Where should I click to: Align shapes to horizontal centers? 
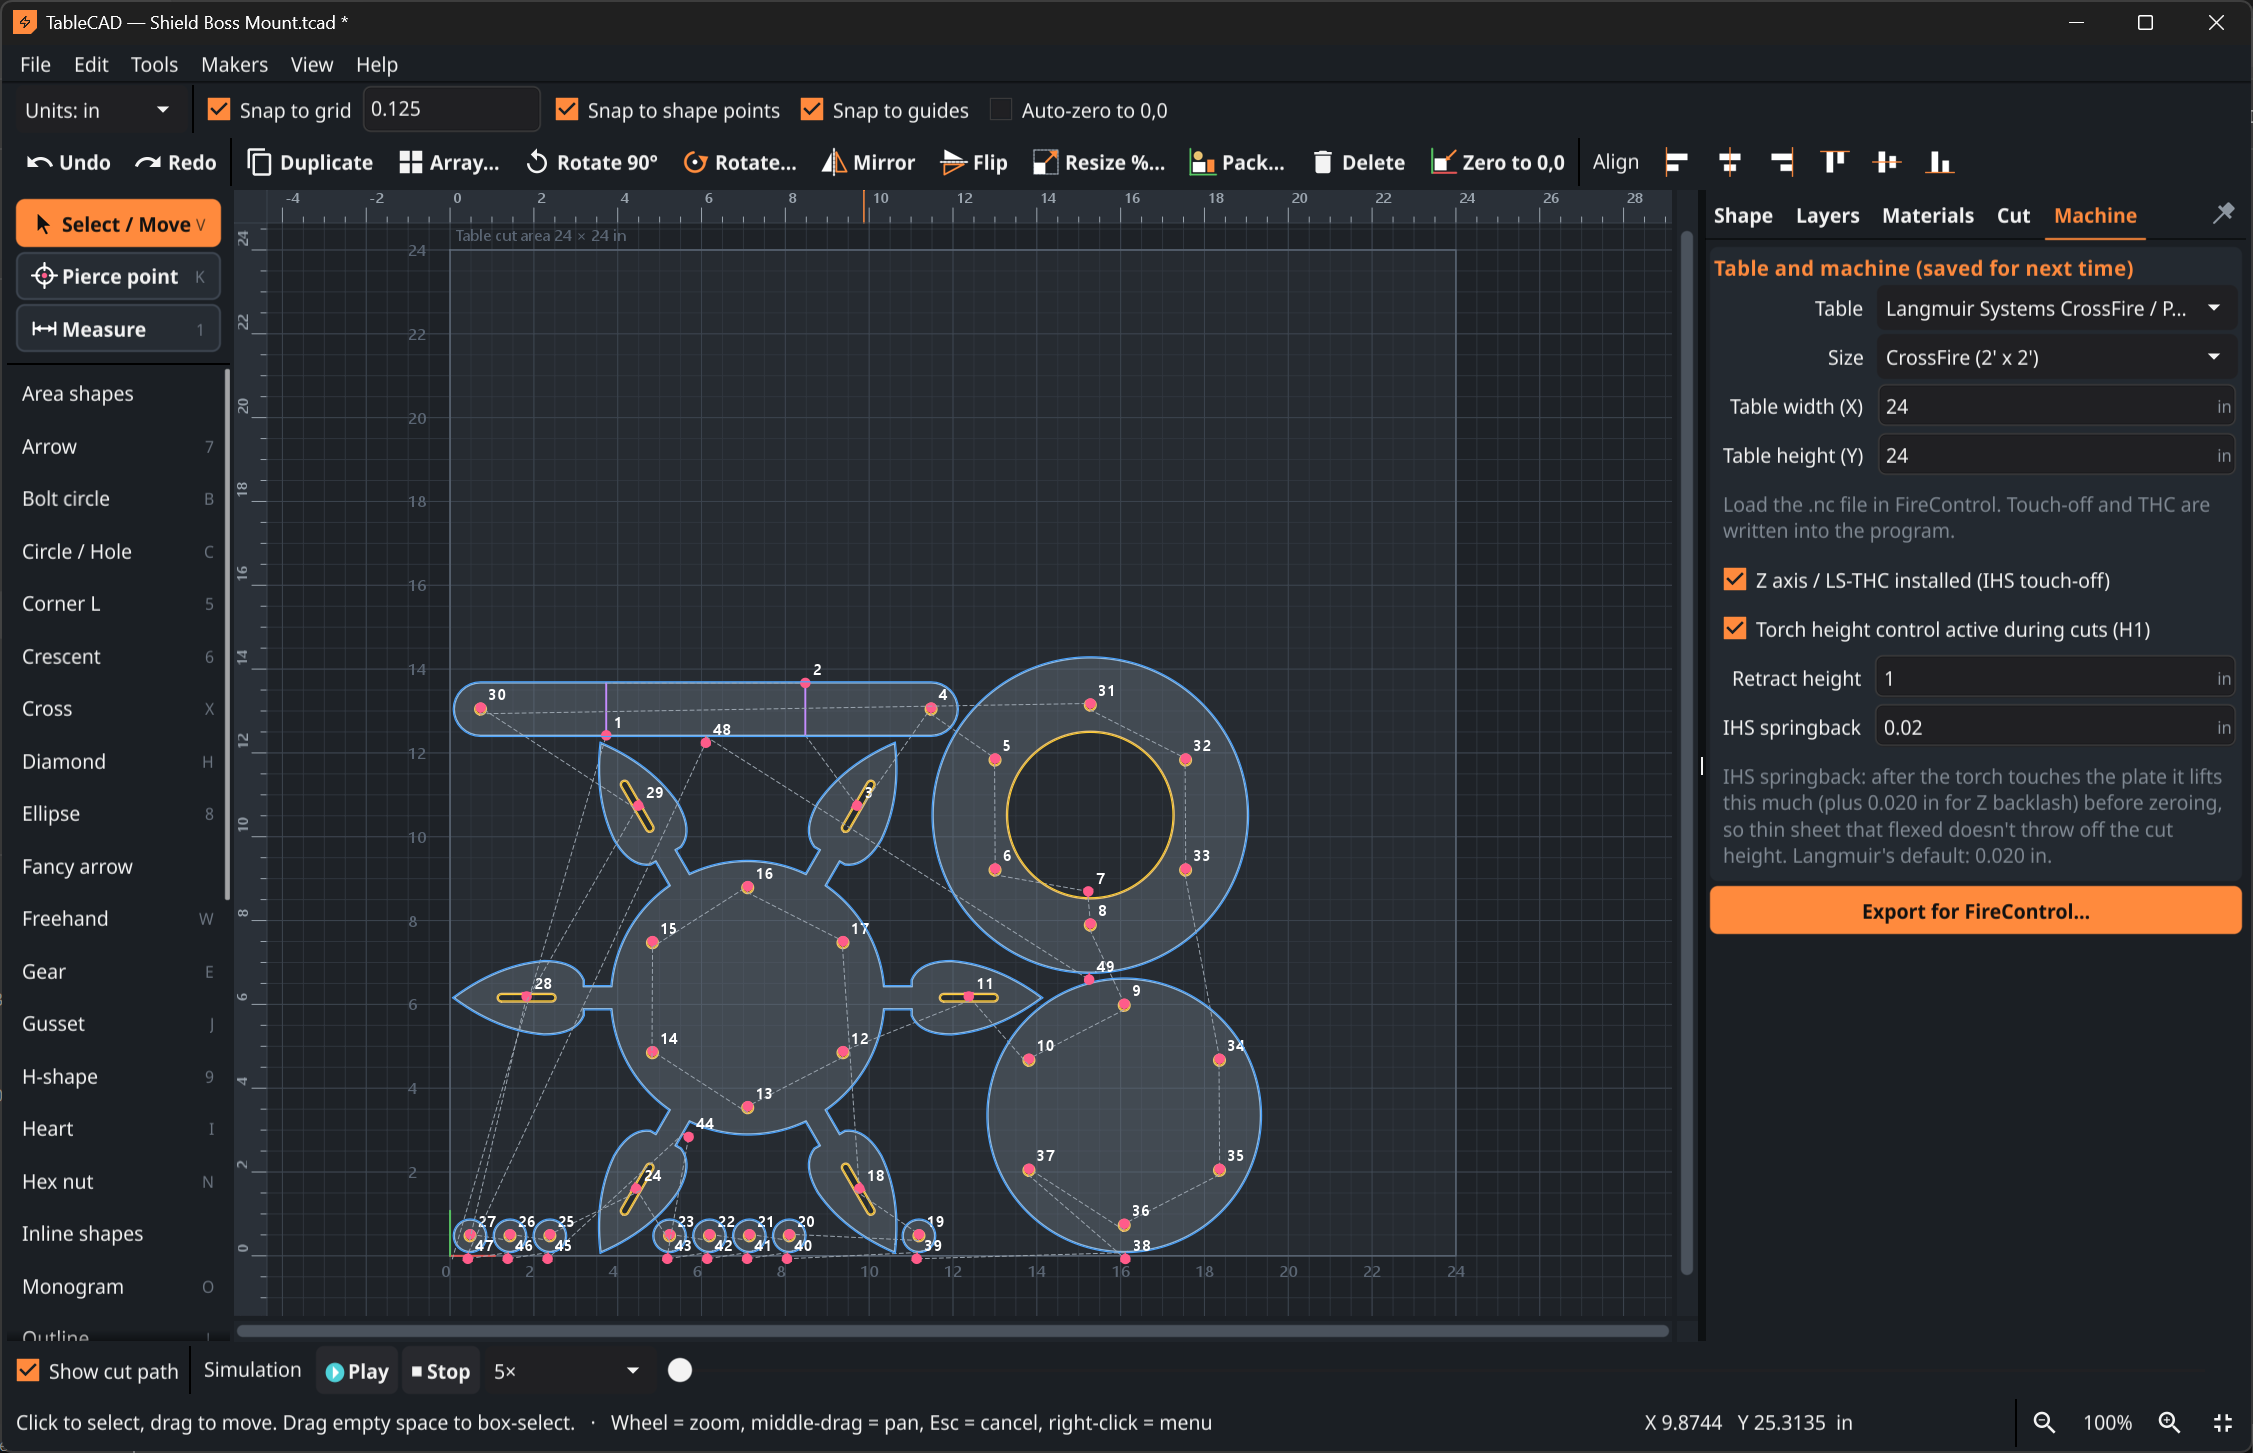tap(1729, 162)
